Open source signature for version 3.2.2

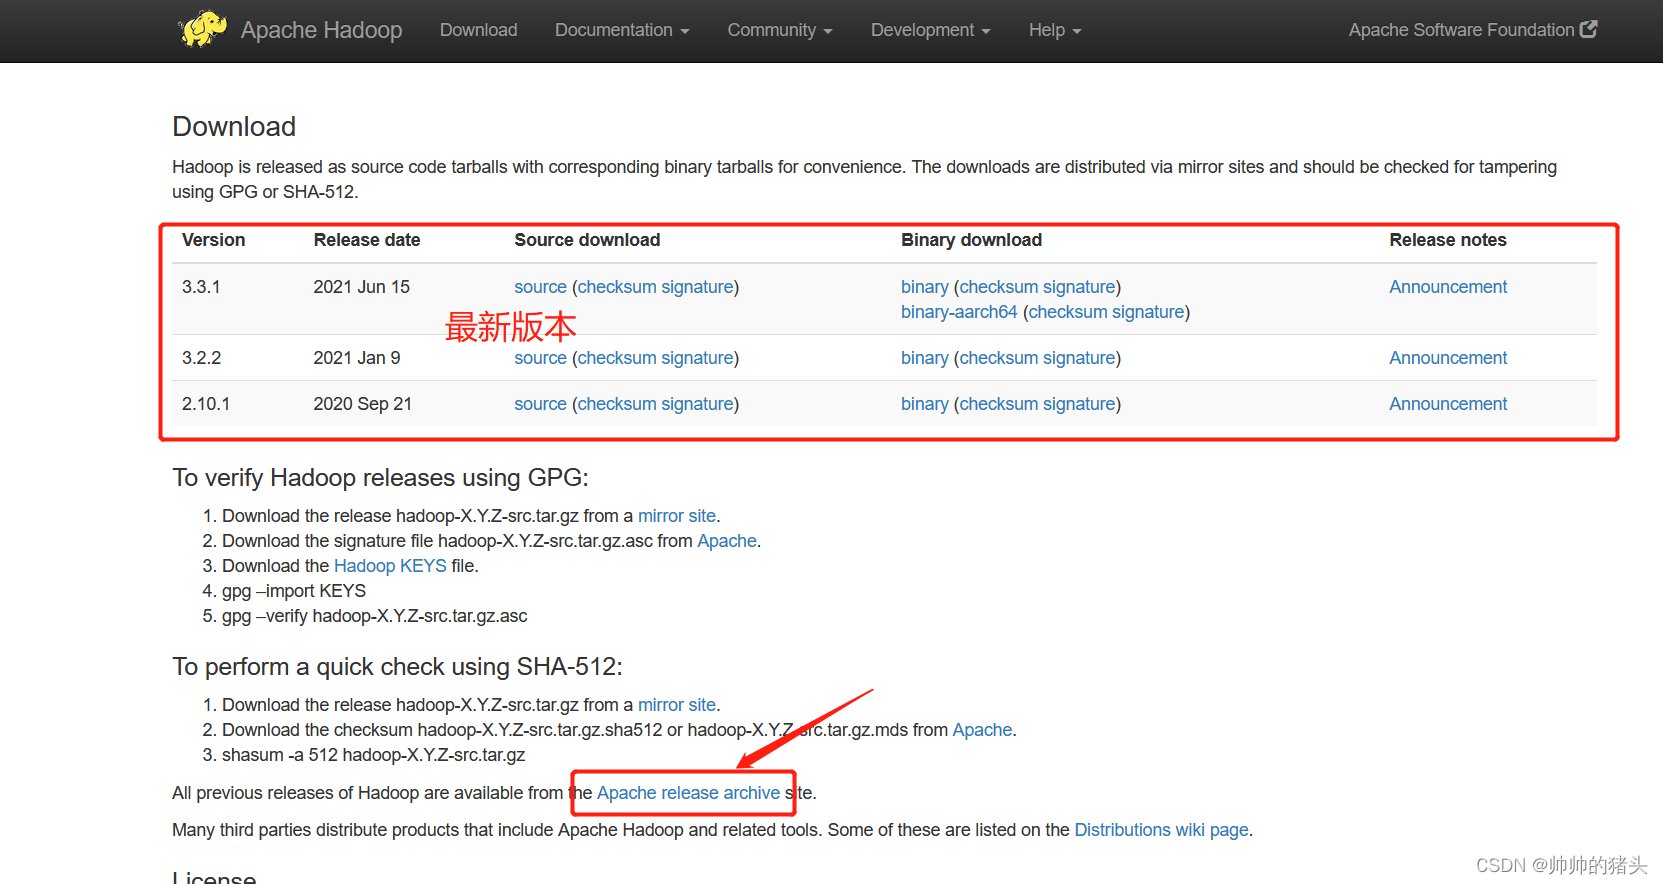click(x=697, y=358)
